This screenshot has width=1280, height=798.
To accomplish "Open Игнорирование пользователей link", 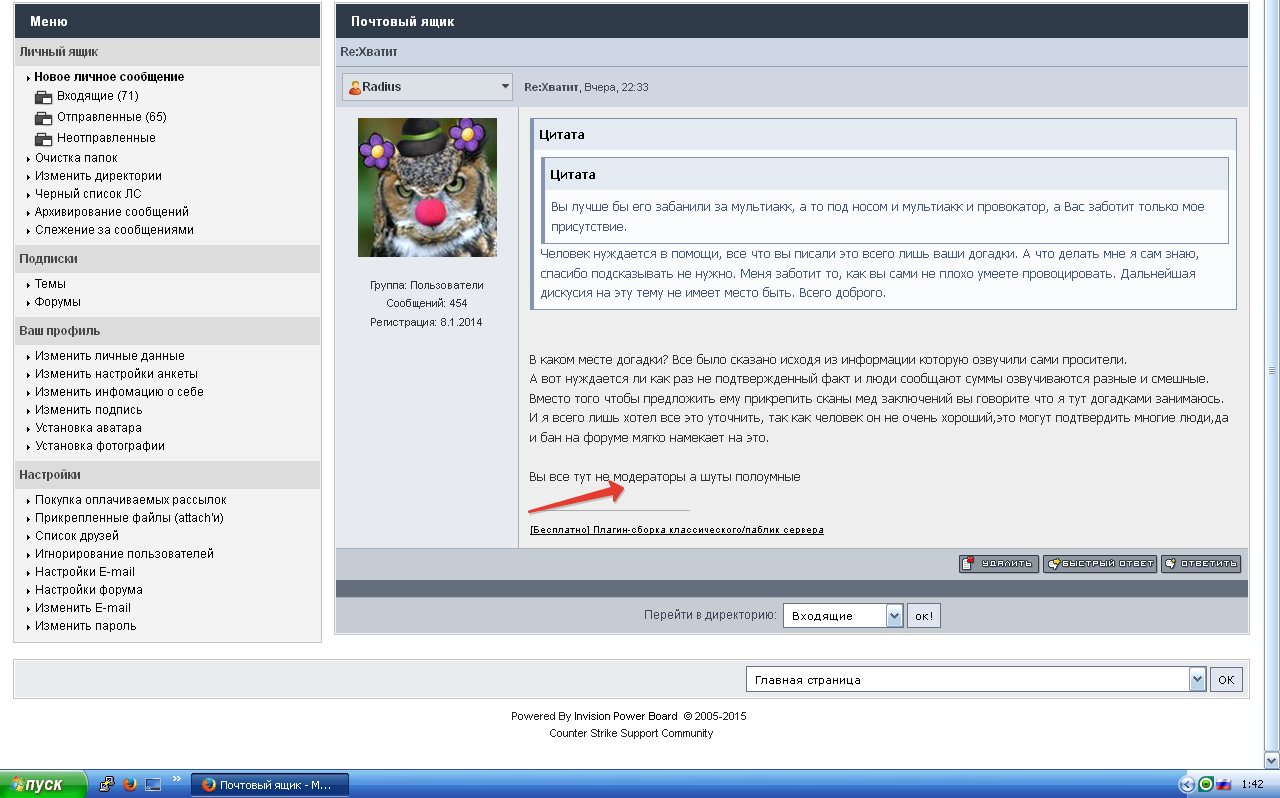I will (124, 554).
